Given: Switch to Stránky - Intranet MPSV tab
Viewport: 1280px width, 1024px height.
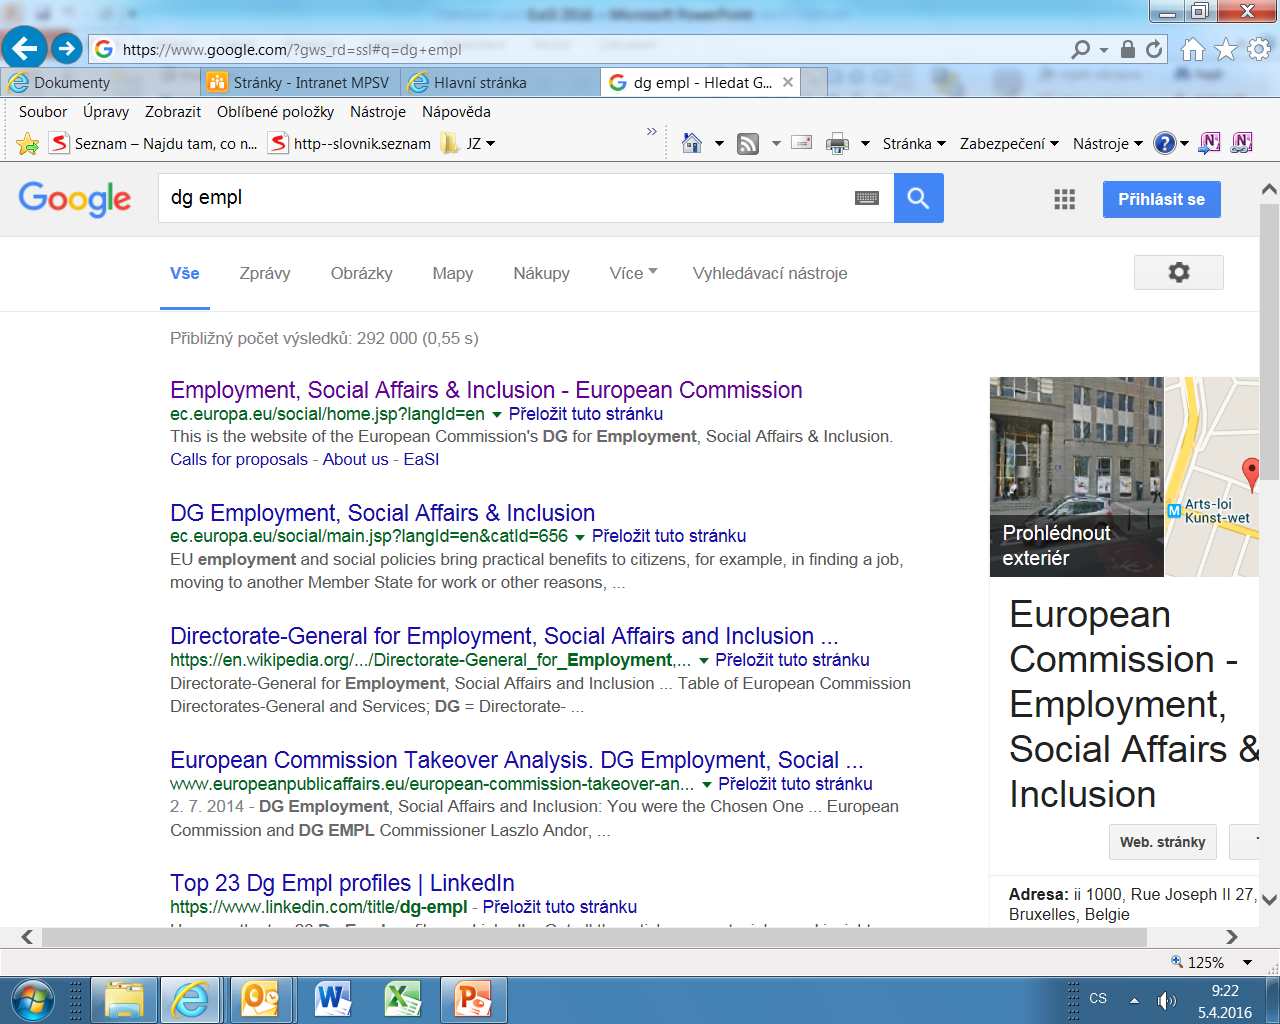Looking at the screenshot, I should point(300,83).
